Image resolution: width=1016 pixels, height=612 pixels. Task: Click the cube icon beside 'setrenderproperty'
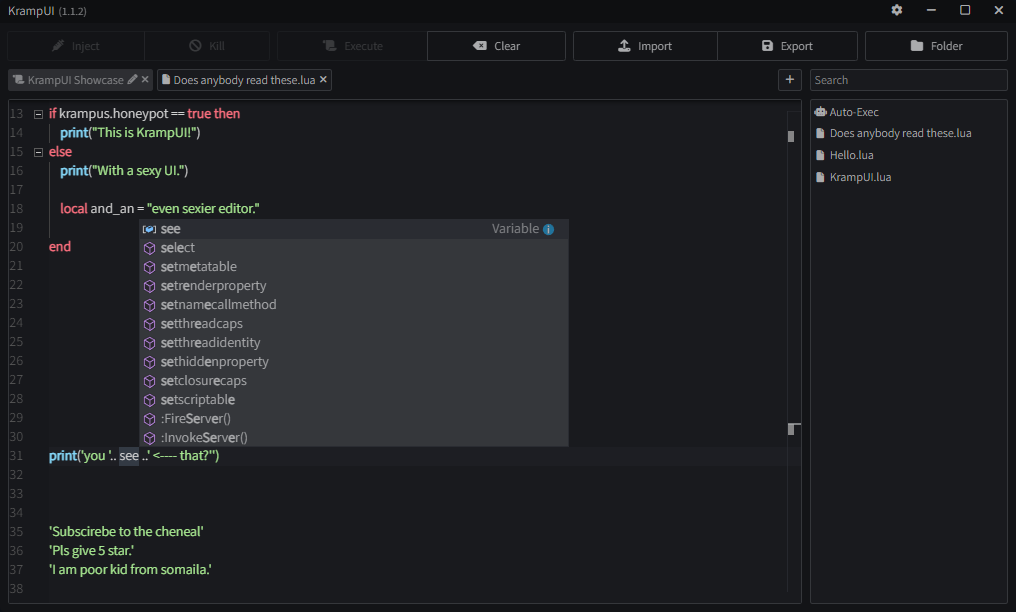(x=150, y=286)
